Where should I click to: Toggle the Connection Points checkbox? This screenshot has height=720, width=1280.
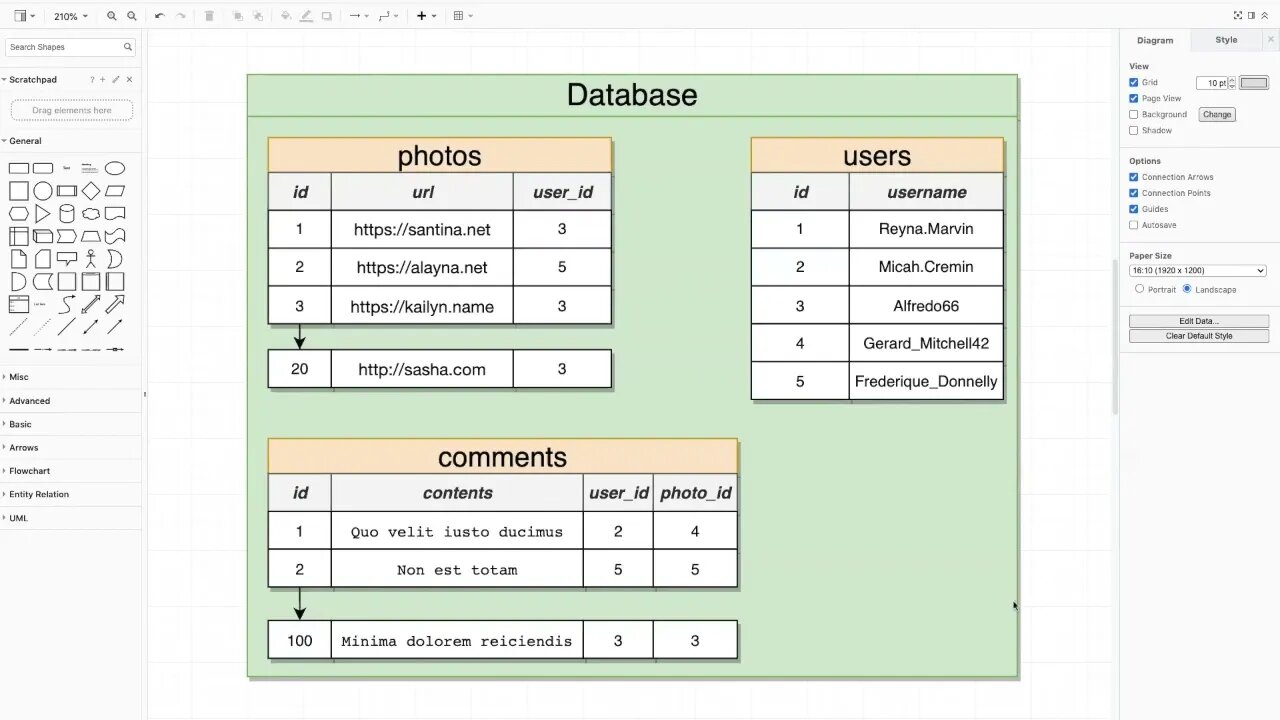(x=1134, y=193)
